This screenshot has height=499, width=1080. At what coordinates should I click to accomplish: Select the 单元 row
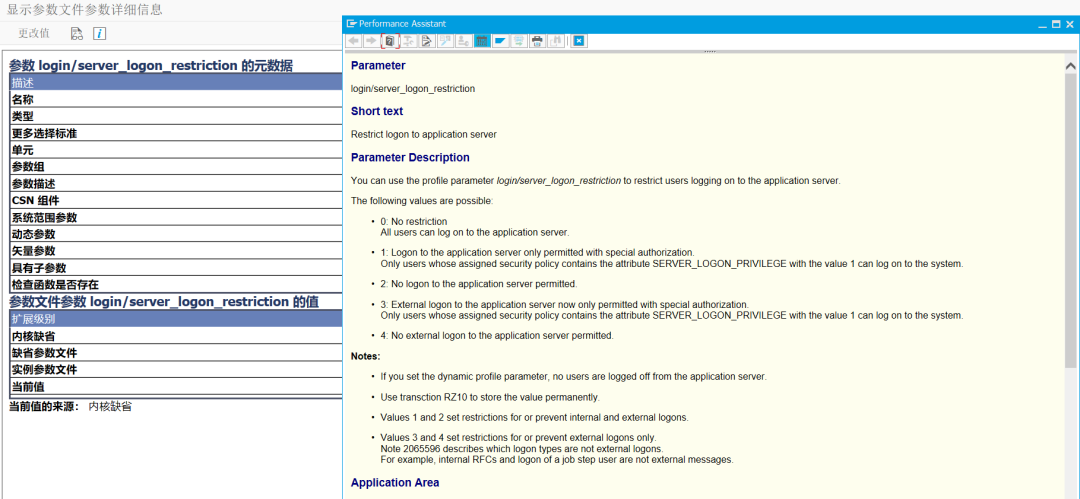[176, 150]
